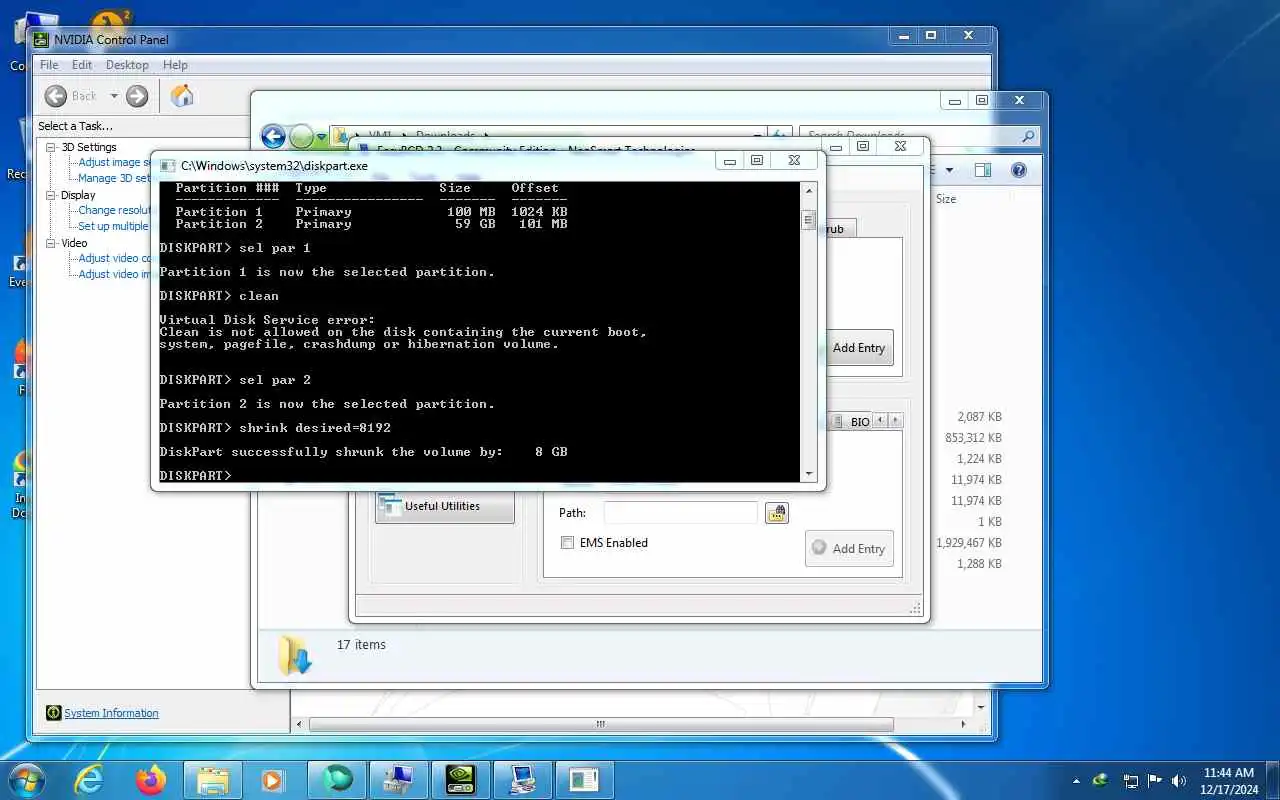Switch to the green circular app on taskbar
This screenshot has width=1280, height=800.
pyautogui.click(x=337, y=779)
